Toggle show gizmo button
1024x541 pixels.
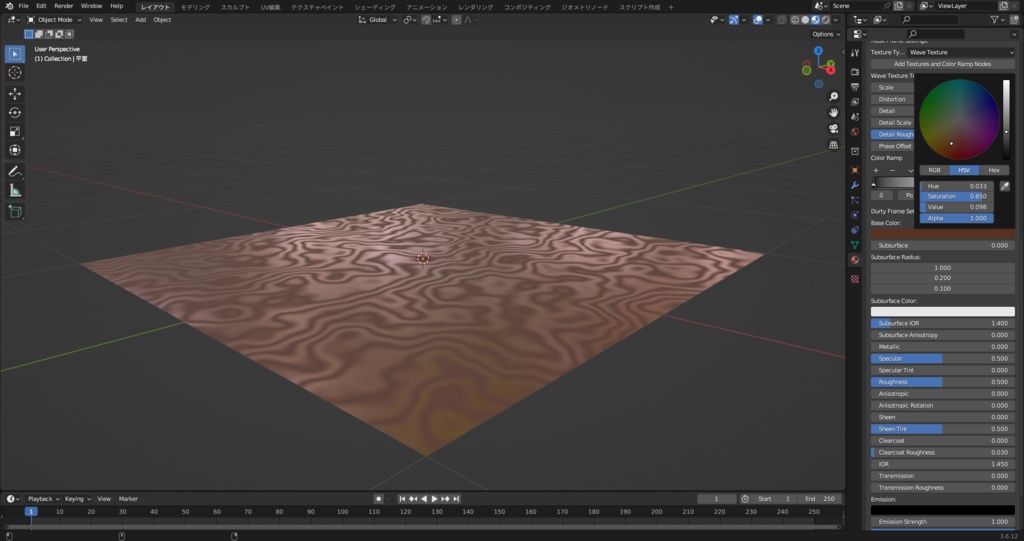(x=734, y=20)
